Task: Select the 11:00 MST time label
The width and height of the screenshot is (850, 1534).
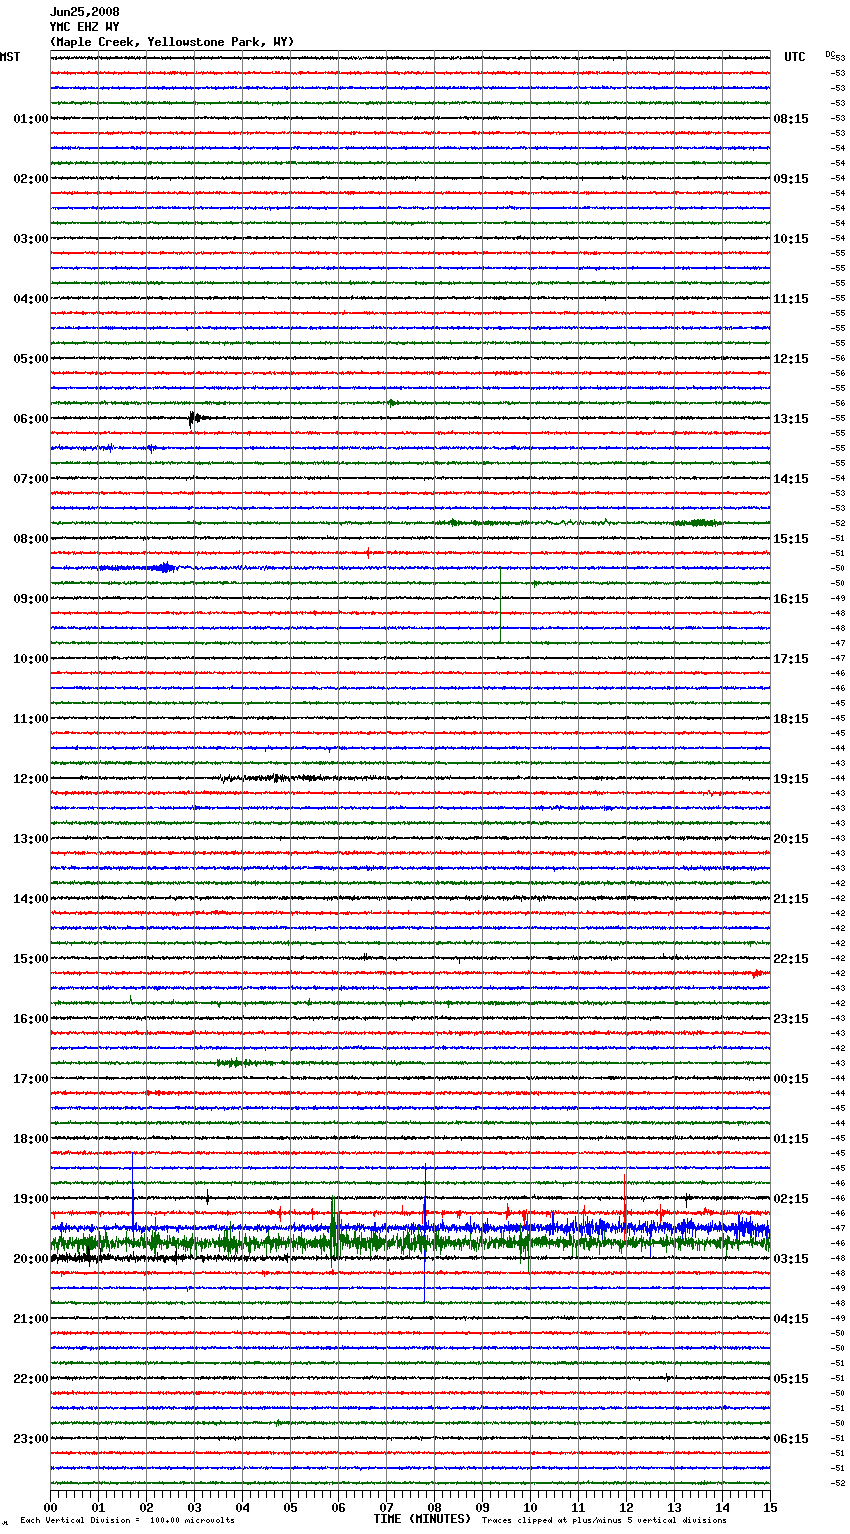Action: click(31, 719)
